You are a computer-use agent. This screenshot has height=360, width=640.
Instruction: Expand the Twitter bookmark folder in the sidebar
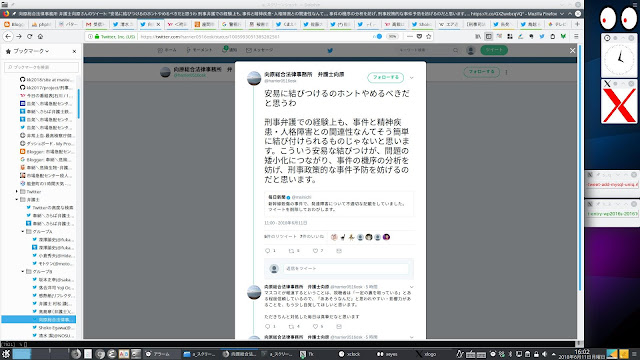17,191
